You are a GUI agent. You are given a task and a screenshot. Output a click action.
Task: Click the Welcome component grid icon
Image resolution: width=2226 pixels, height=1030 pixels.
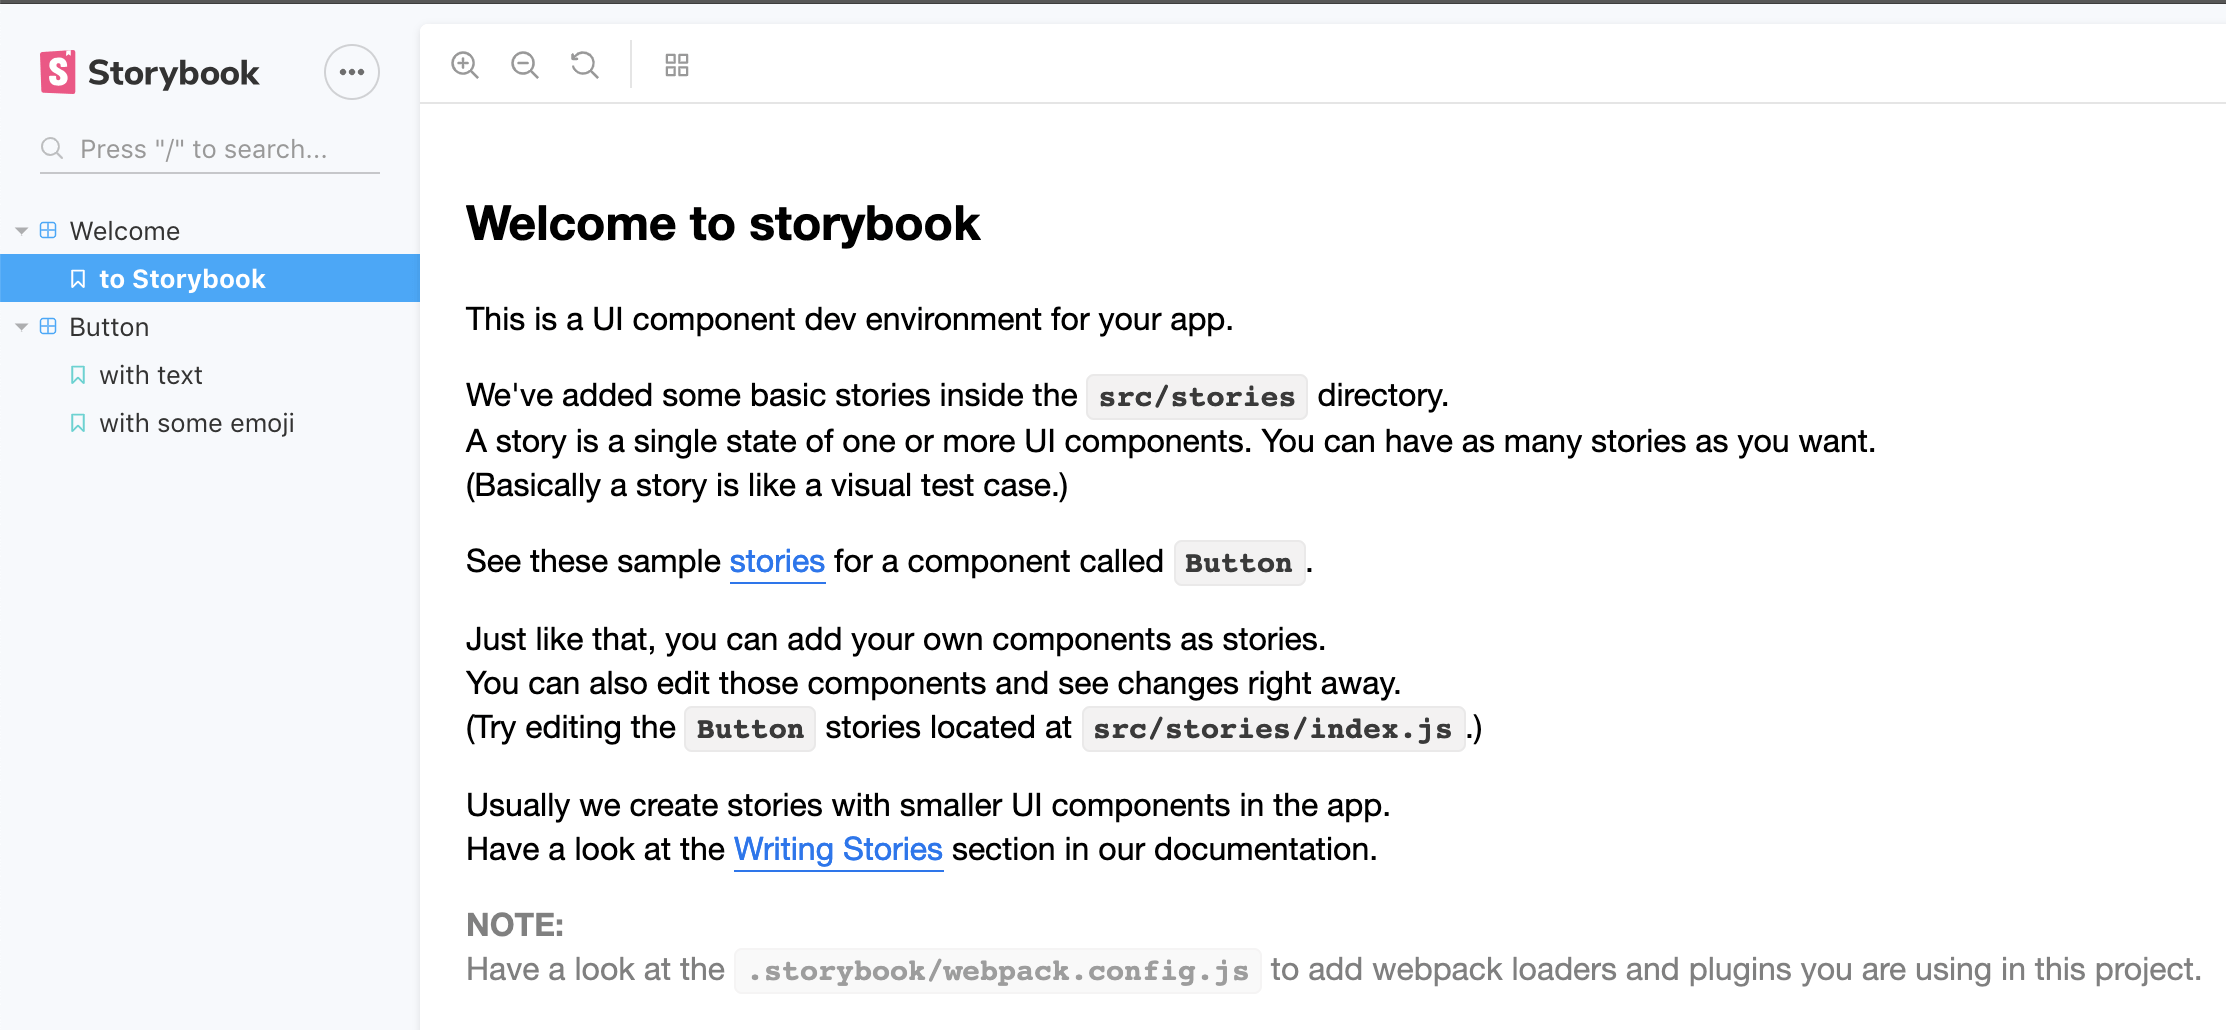click(48, 230)
